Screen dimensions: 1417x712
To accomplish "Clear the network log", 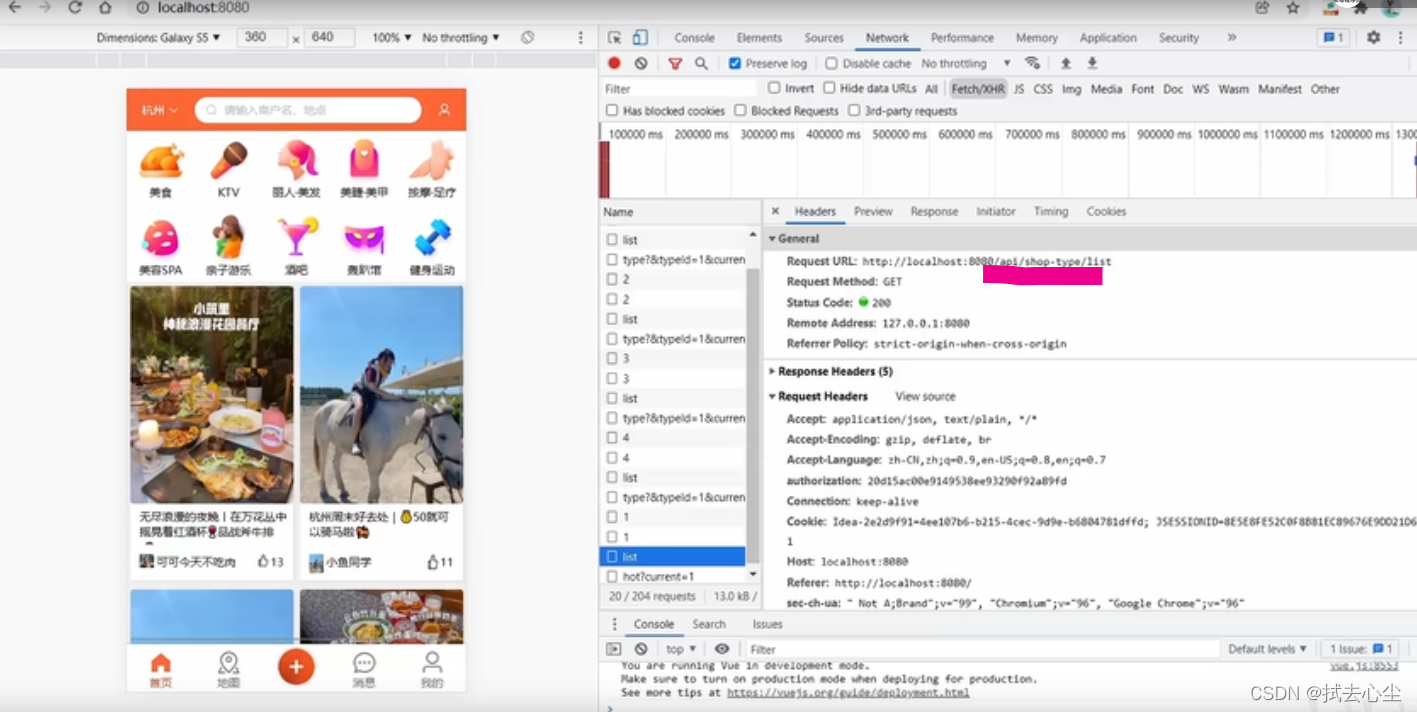I will click(x=641, y=63).
